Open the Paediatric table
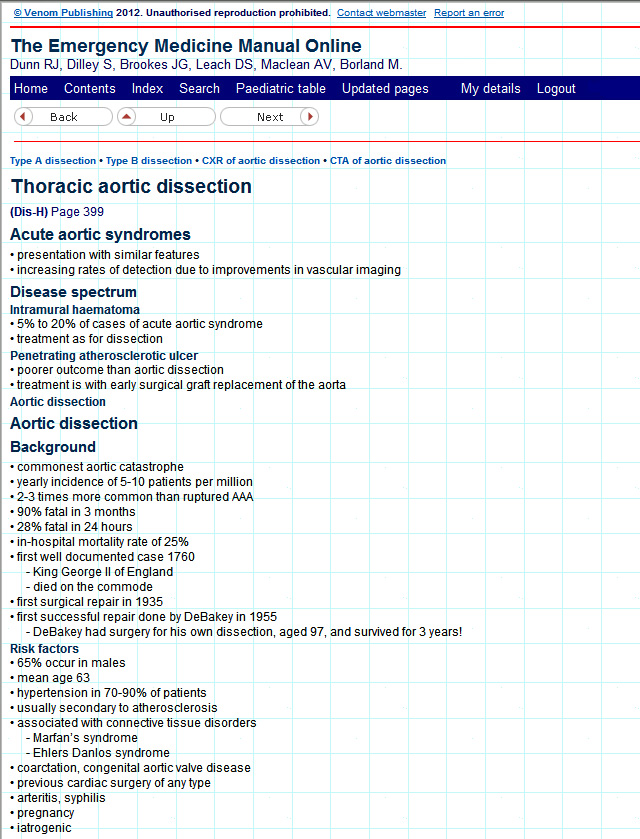640x839 pixels. click(x=280, y=88)
